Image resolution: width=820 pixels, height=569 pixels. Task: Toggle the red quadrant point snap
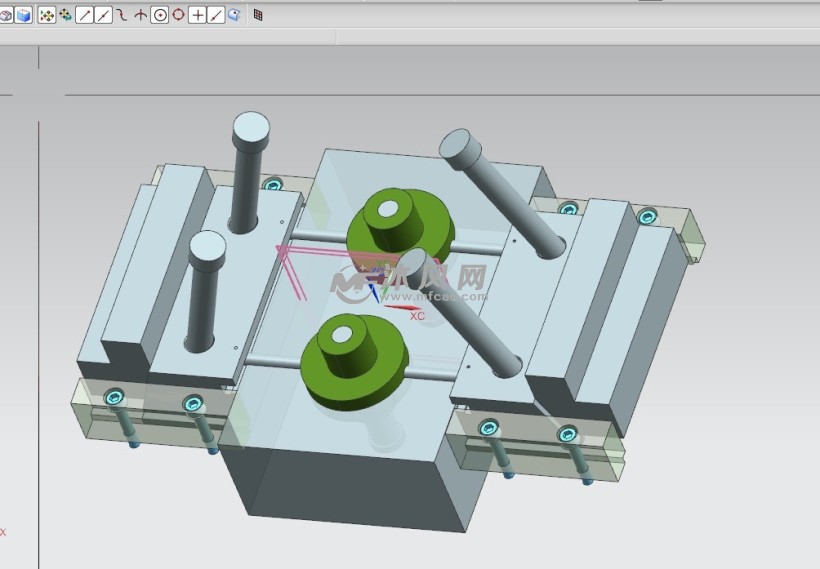tap(178, 15)
